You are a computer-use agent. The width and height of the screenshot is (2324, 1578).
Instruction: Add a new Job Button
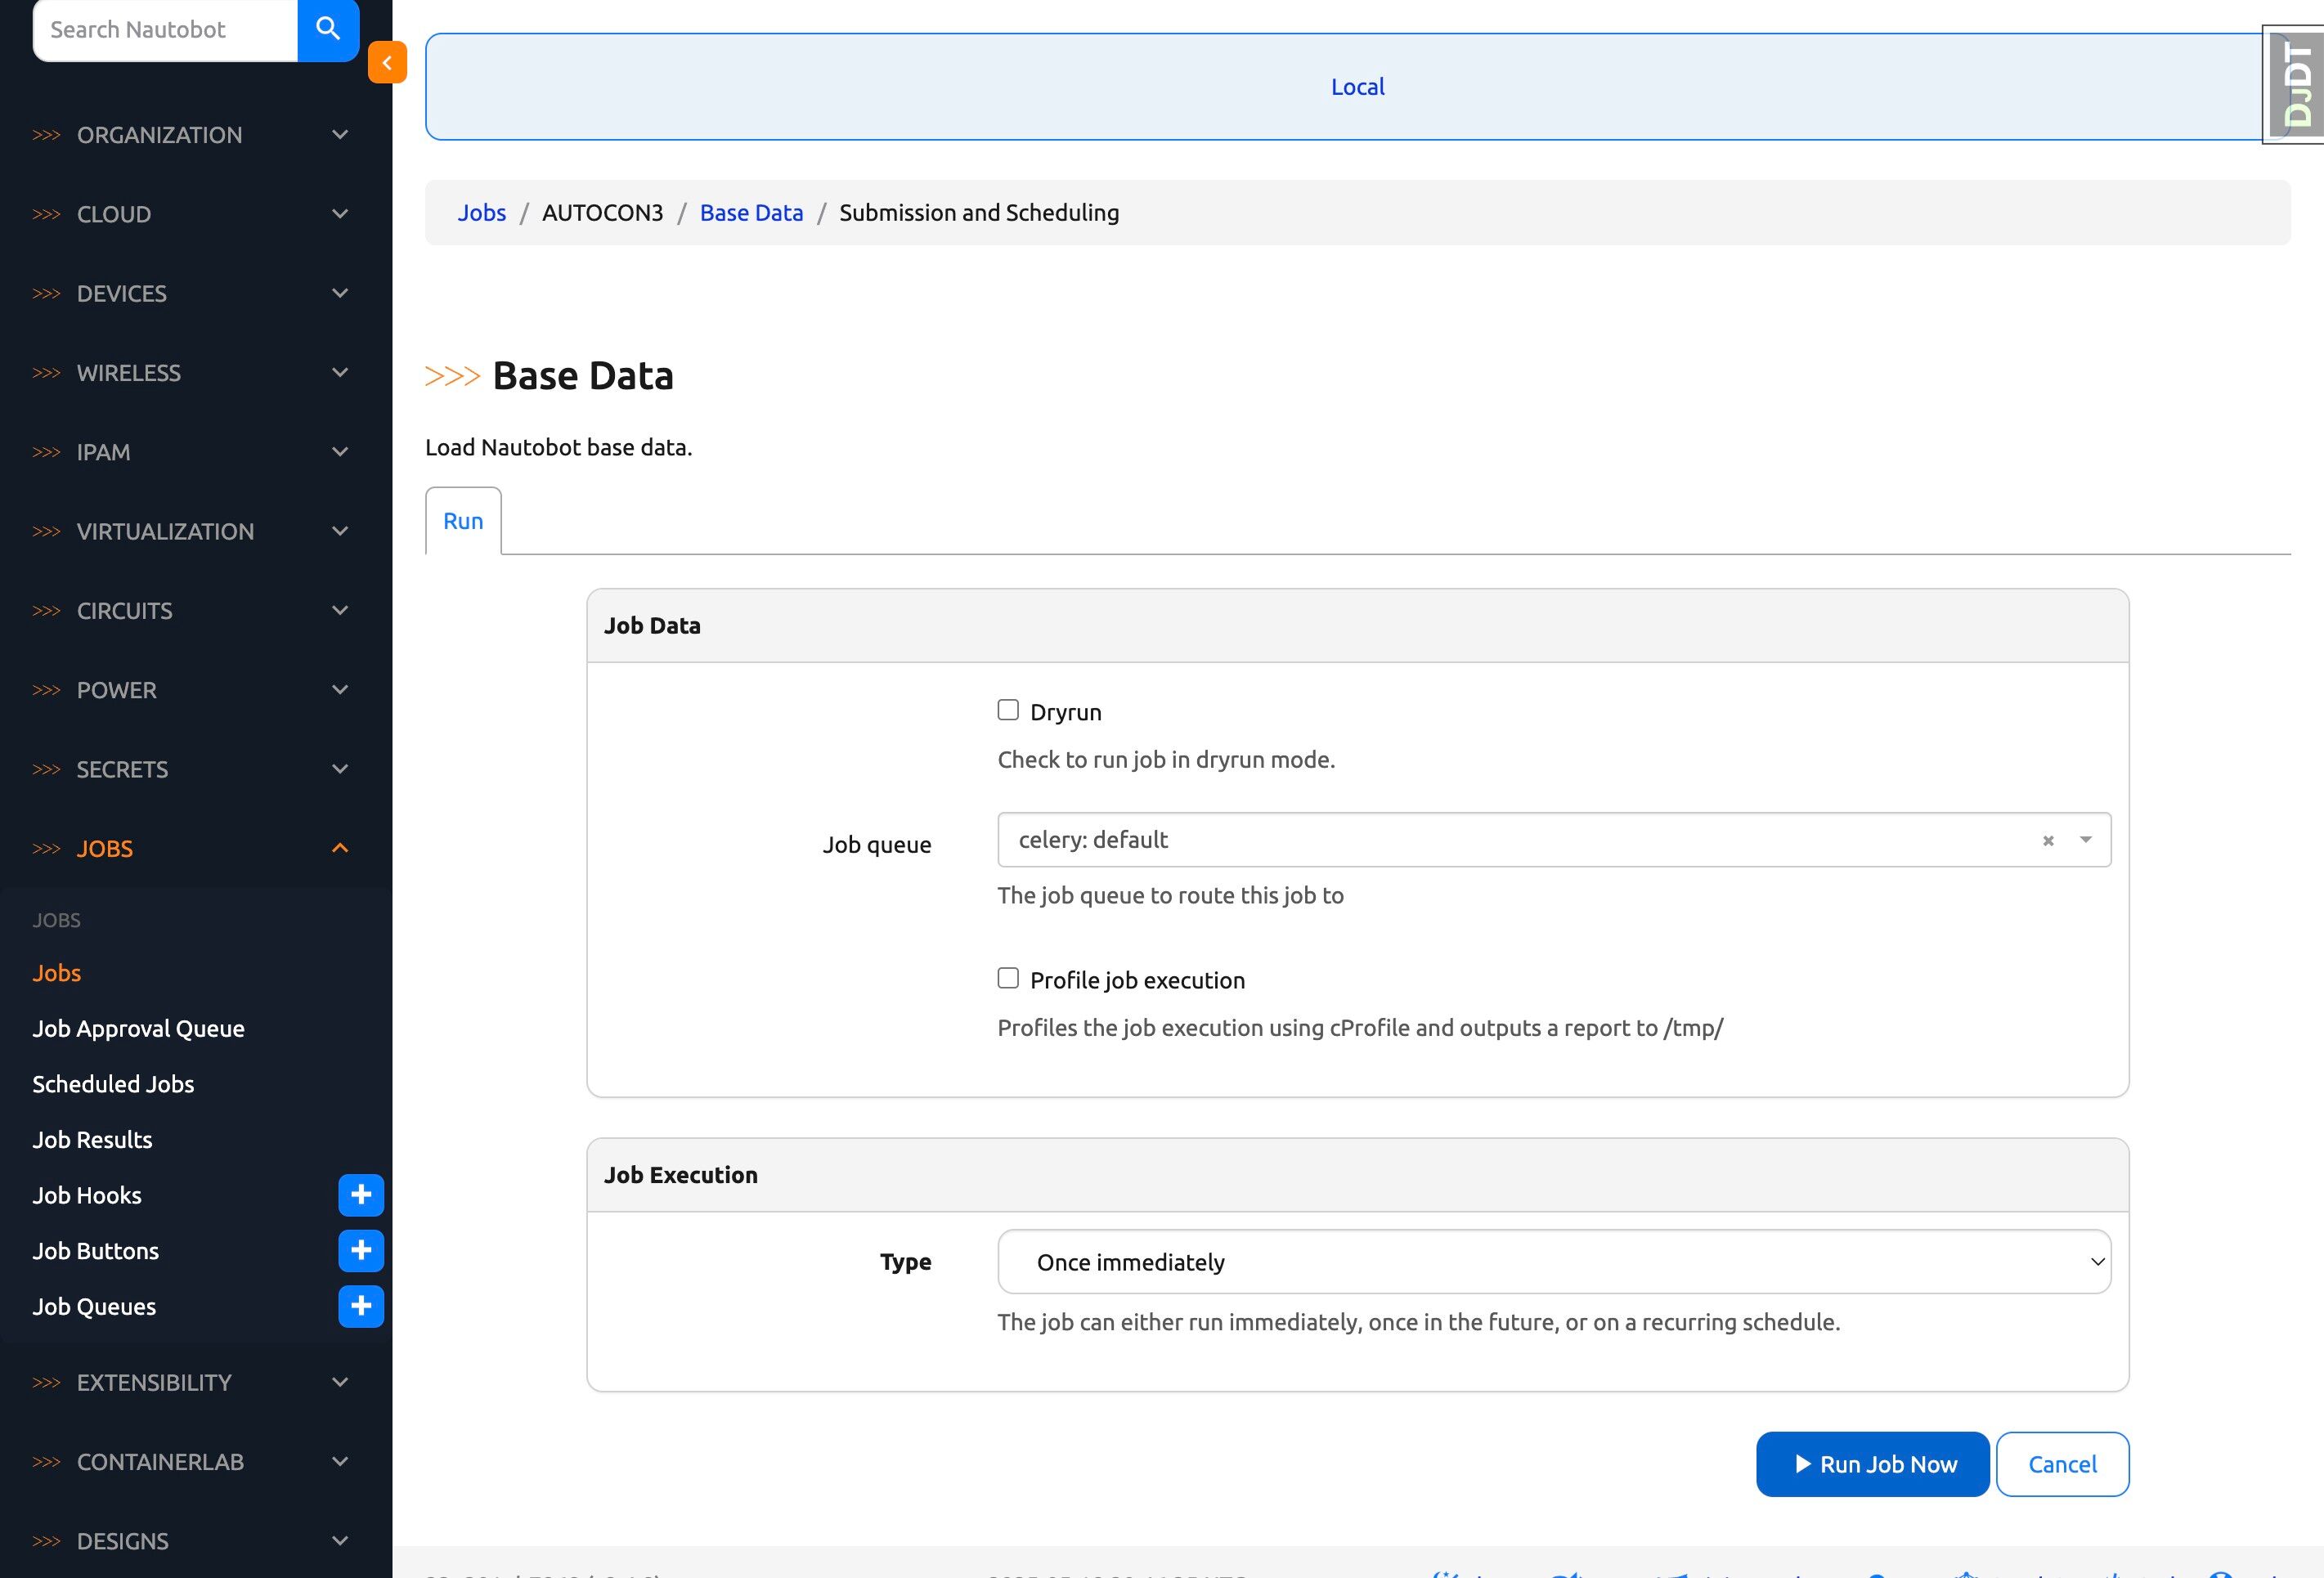(361, 1250)
